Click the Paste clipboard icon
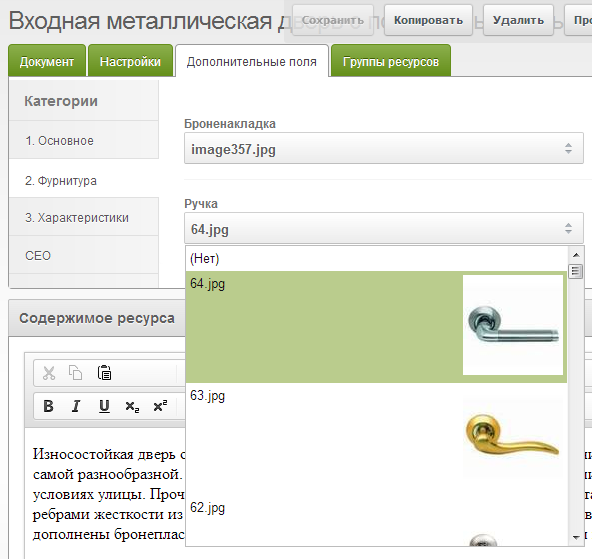The image size is (592, 559). point(104,373)
